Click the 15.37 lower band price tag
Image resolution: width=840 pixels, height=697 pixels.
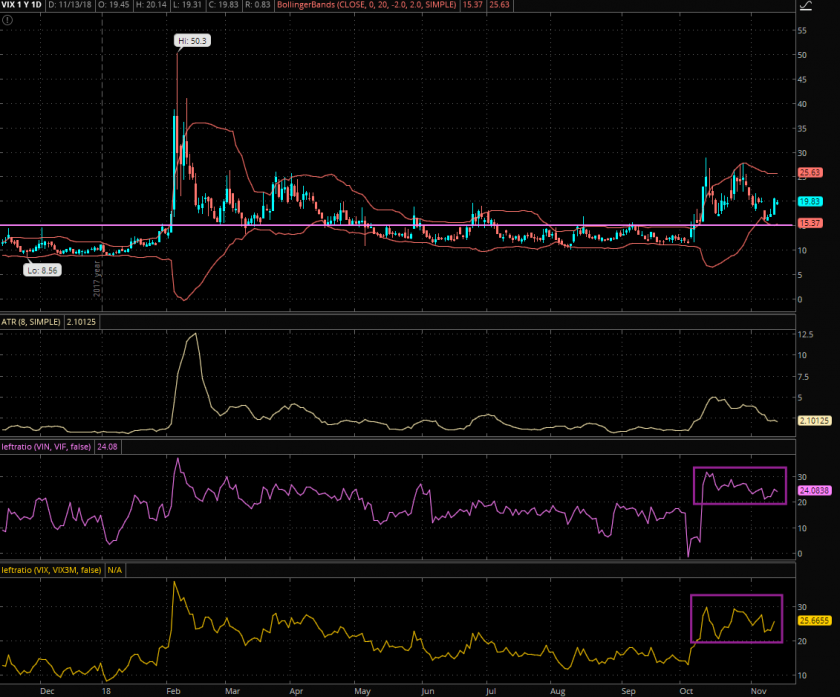click(x=810, y=223)
